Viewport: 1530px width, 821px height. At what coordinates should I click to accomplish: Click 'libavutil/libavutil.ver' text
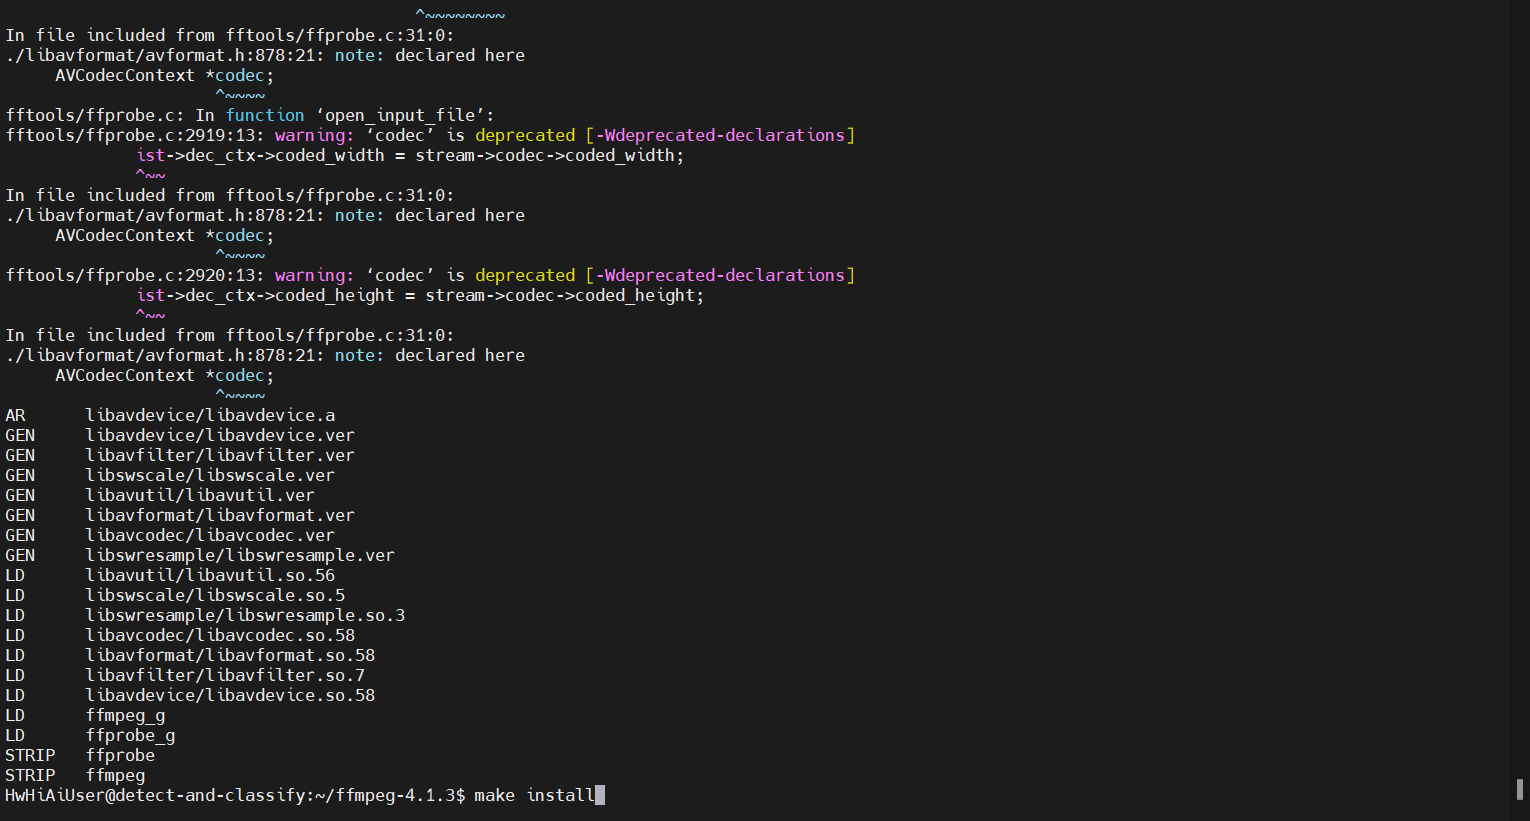pyautogui.click(x=200, y=495)
